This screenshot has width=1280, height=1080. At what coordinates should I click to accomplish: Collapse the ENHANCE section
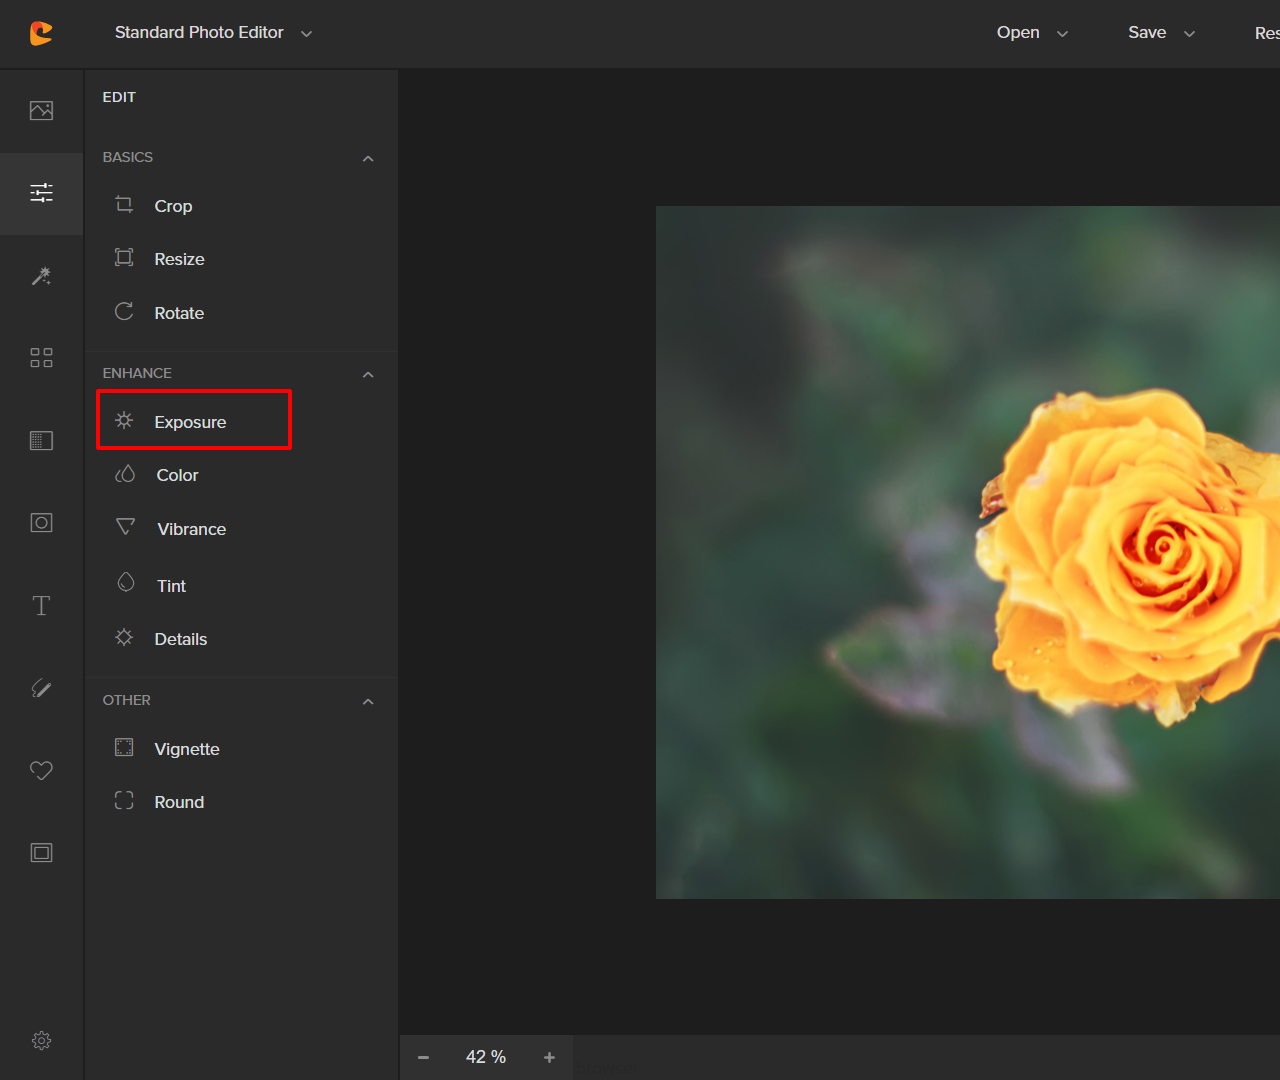coord(367,374)
